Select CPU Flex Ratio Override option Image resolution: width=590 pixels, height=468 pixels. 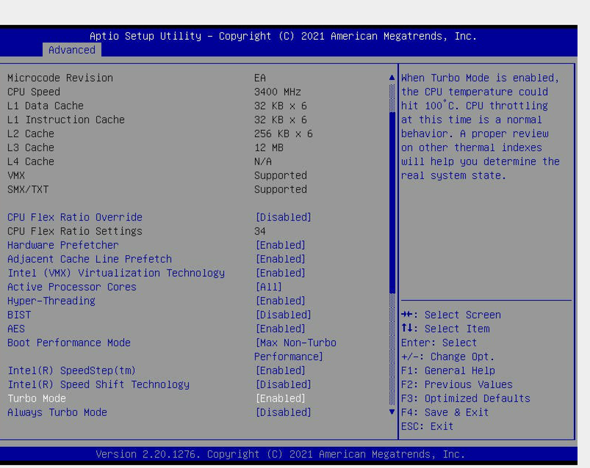[75, 217]
